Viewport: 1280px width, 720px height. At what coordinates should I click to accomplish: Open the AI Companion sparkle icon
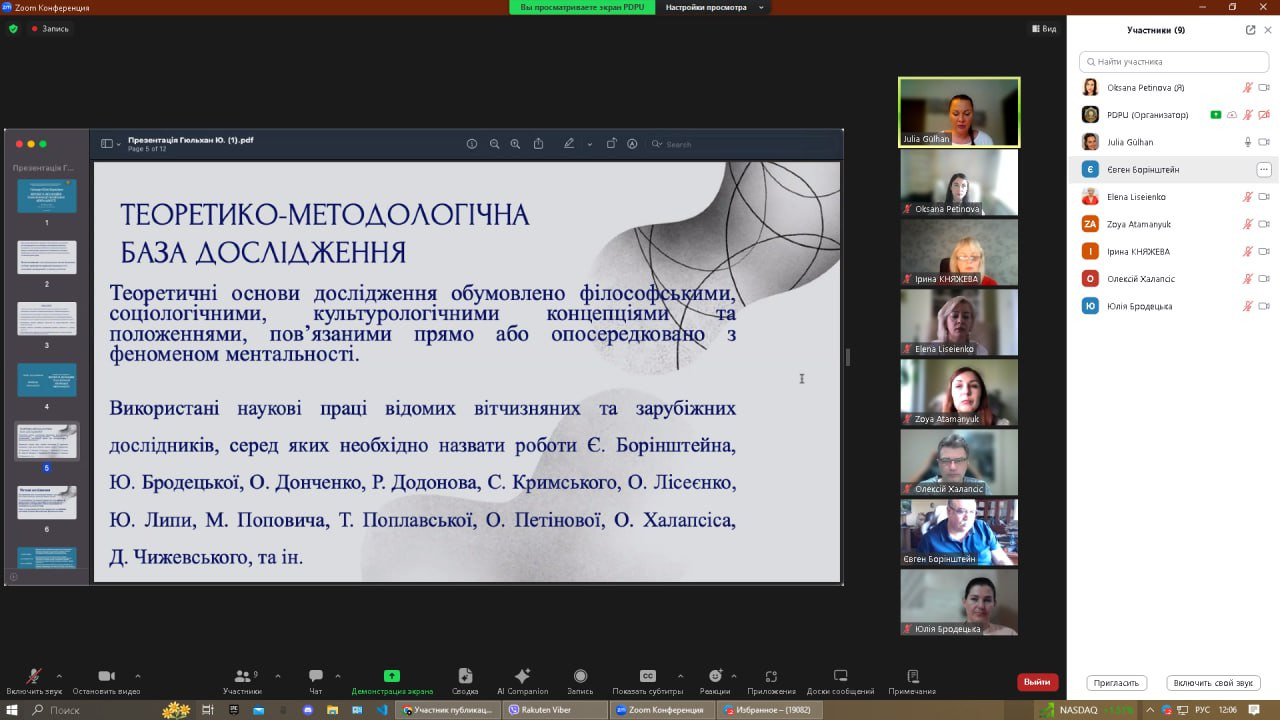(521, 677)
